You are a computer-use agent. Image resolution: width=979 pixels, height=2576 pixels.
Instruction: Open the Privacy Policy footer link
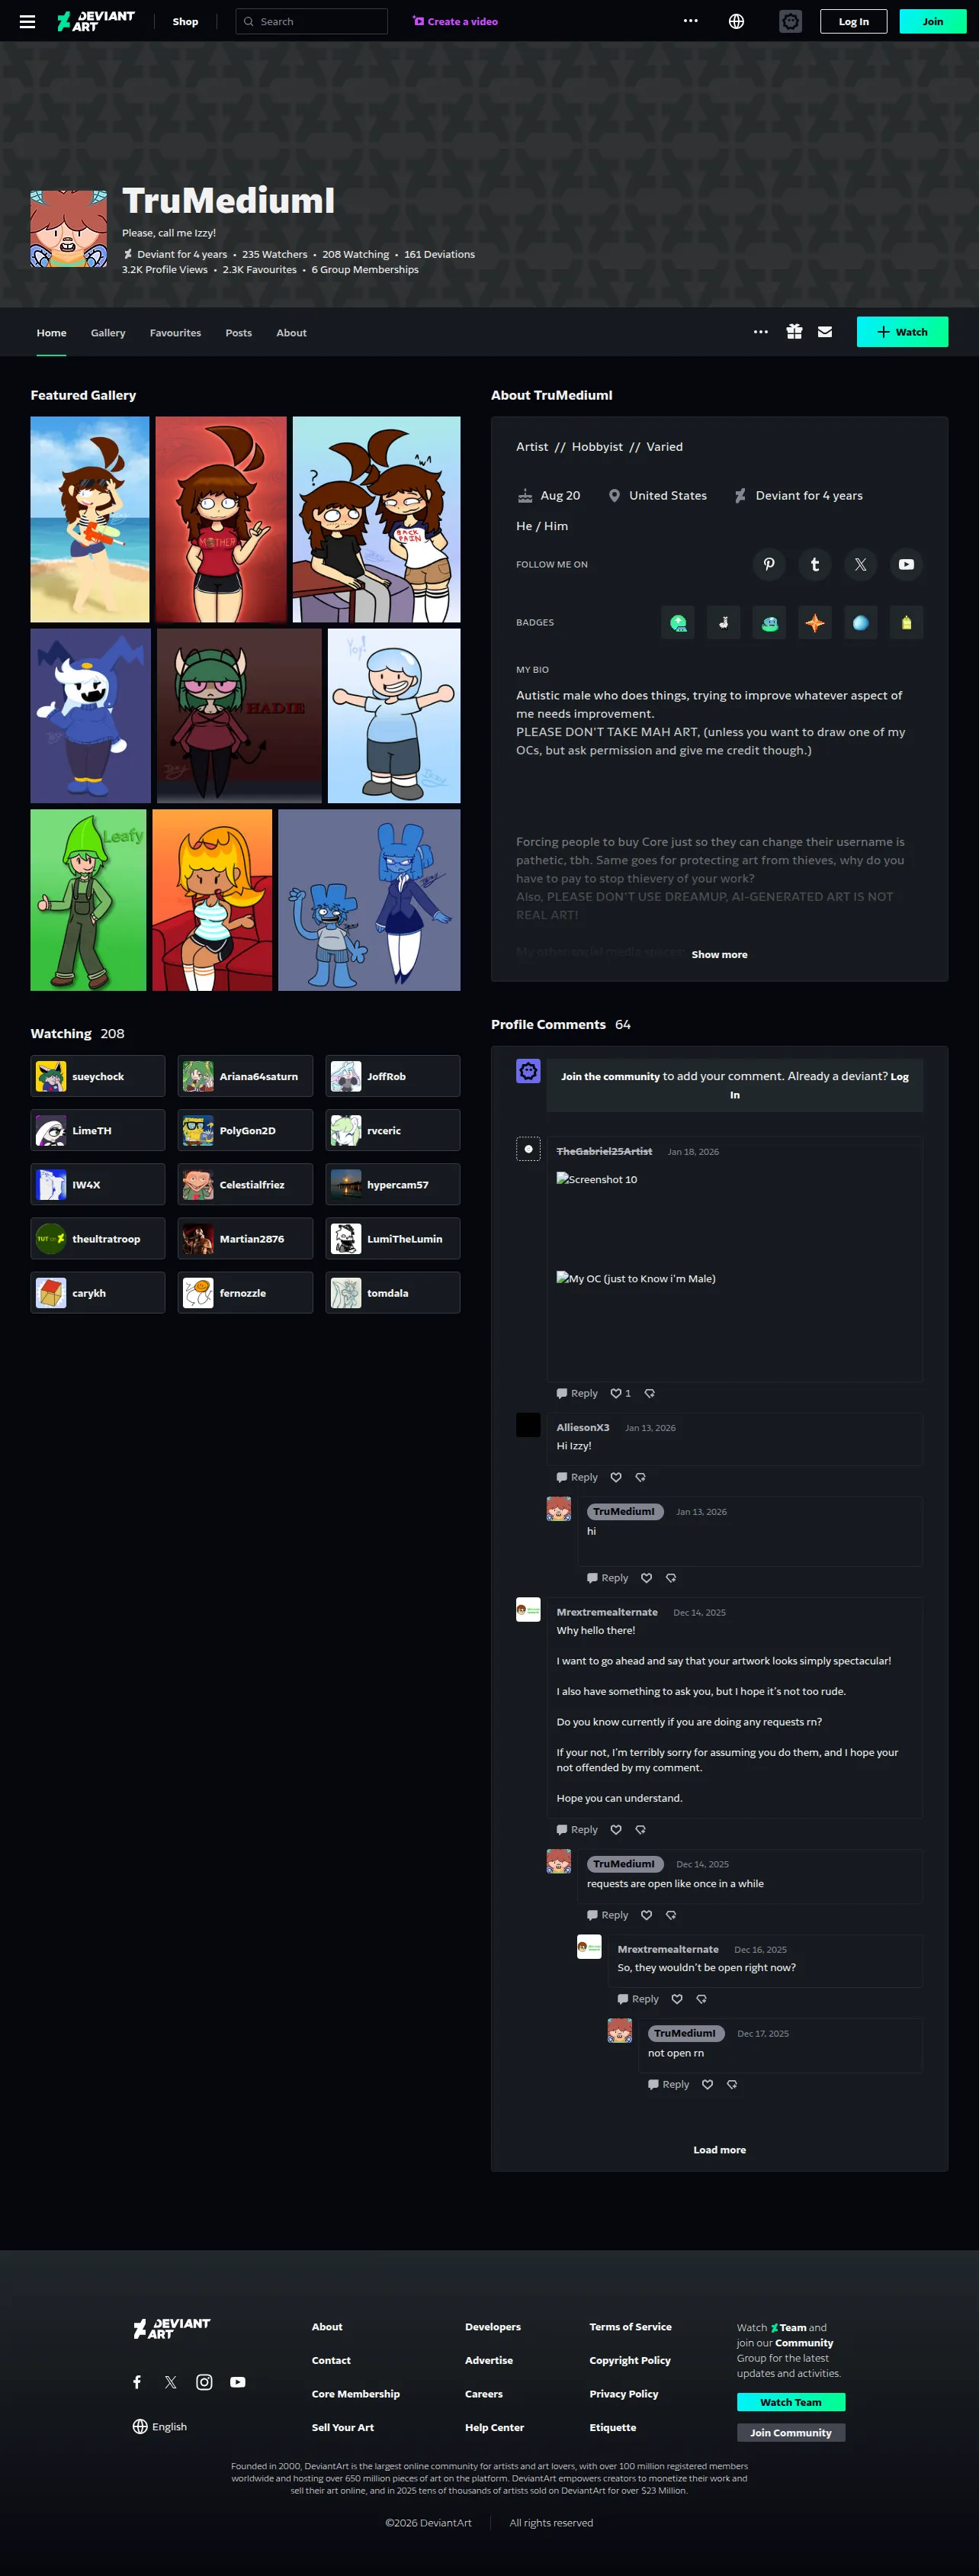pos(624,2393)
